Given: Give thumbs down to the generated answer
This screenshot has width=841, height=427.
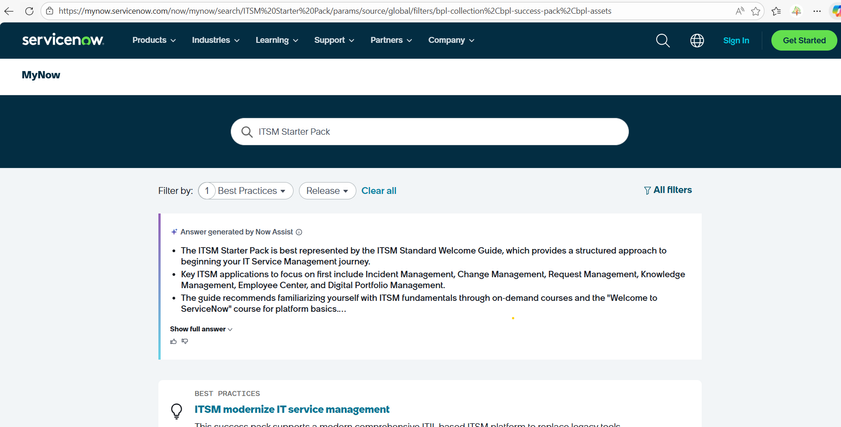Looking at the screenshot, I should (x=185, y=341).
